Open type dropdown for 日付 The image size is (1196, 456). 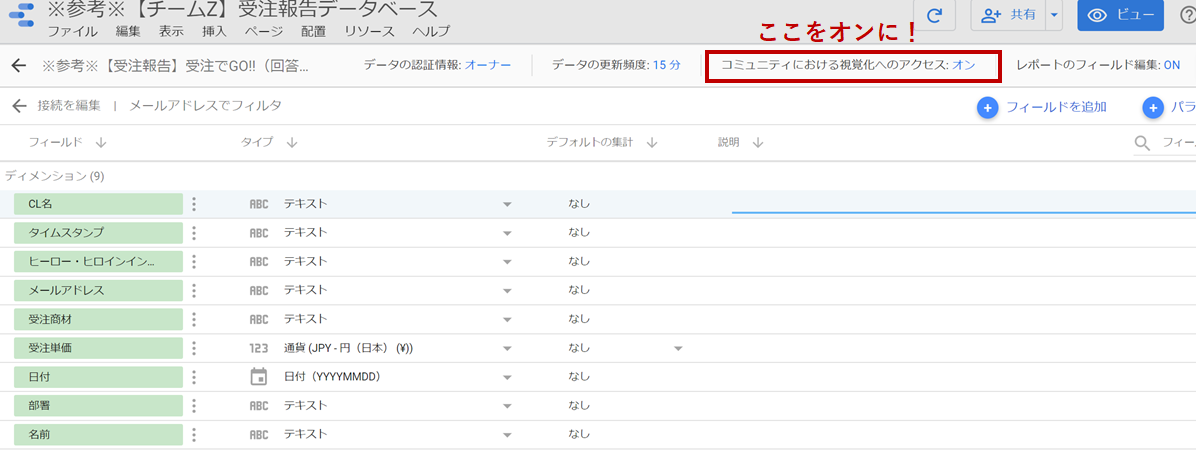[506, 377]
